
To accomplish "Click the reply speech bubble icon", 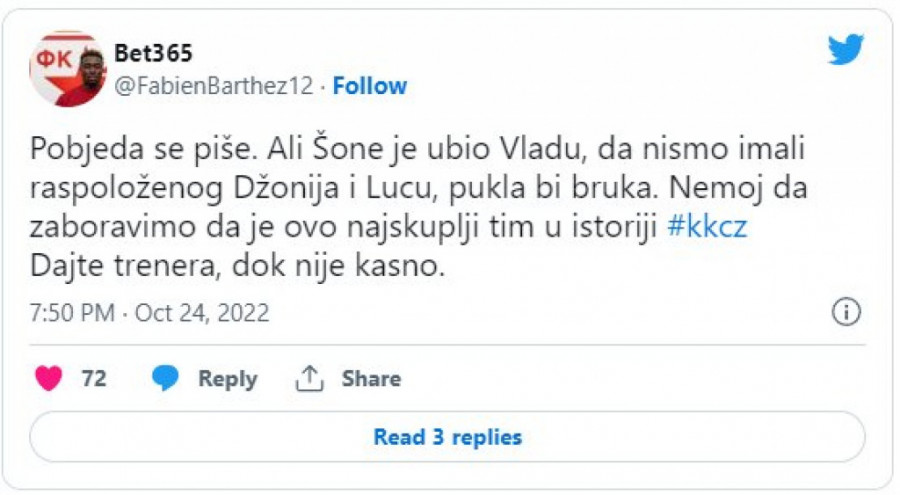I will pyautogui.click(x=166, y=379).
